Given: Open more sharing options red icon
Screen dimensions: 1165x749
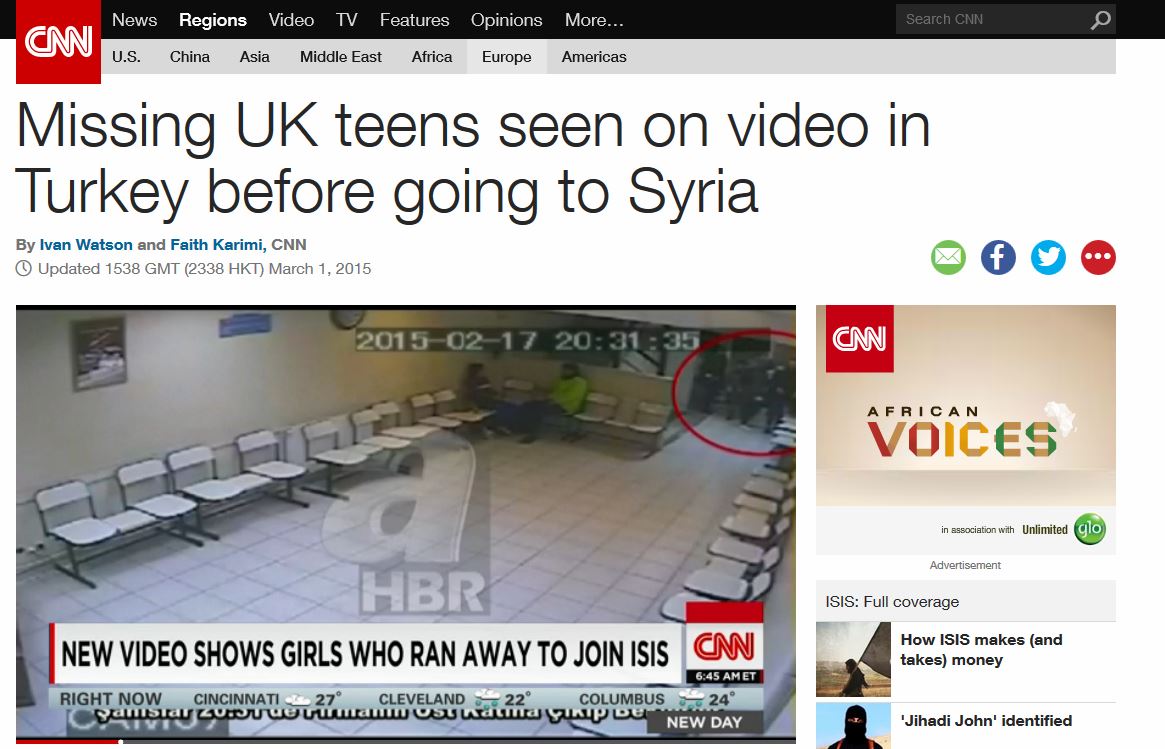Looking at the screenshot, I should point(1098,258).
